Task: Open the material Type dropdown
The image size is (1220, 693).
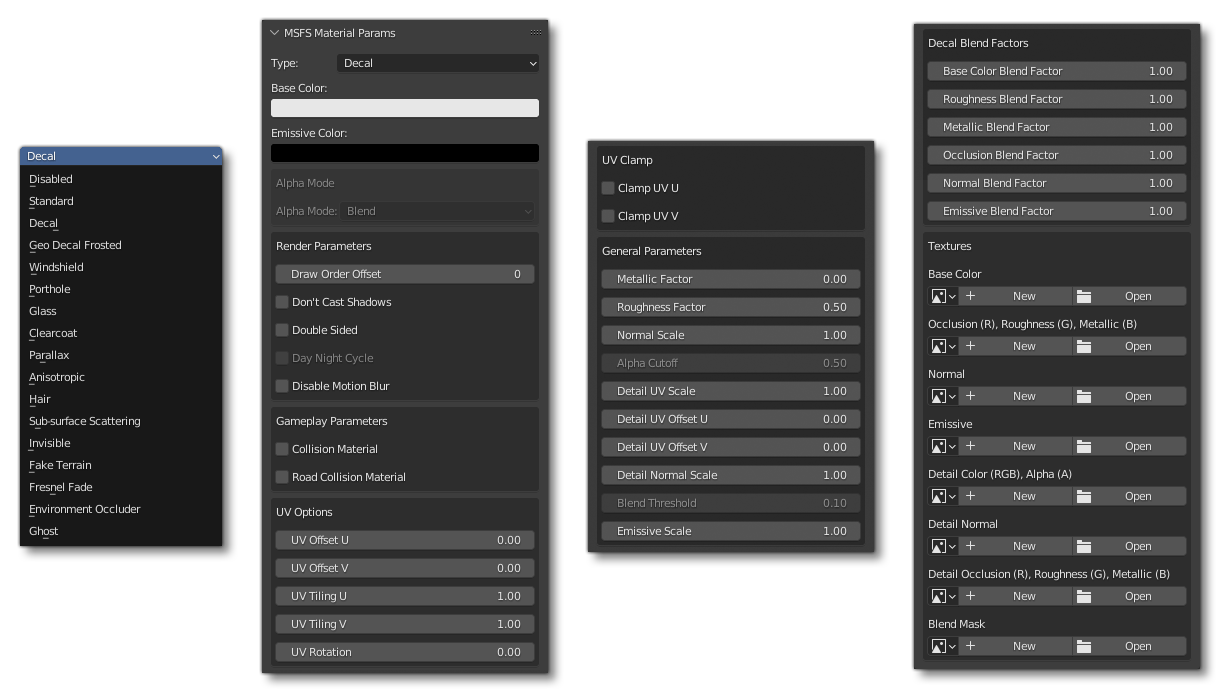Action: click(438, 63)
